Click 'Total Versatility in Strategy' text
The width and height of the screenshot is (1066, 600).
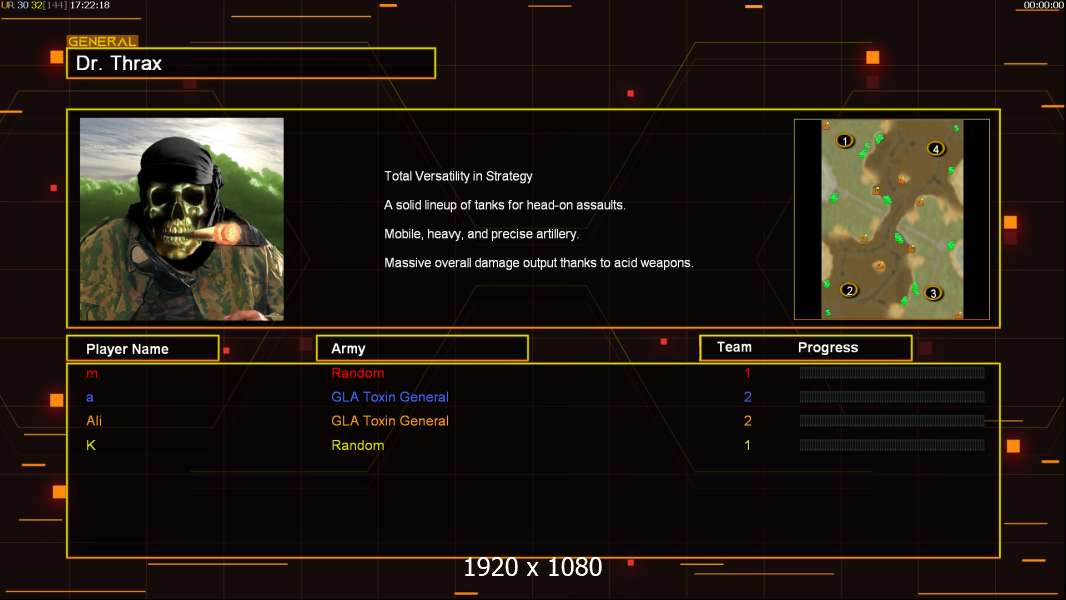point(458,176)
